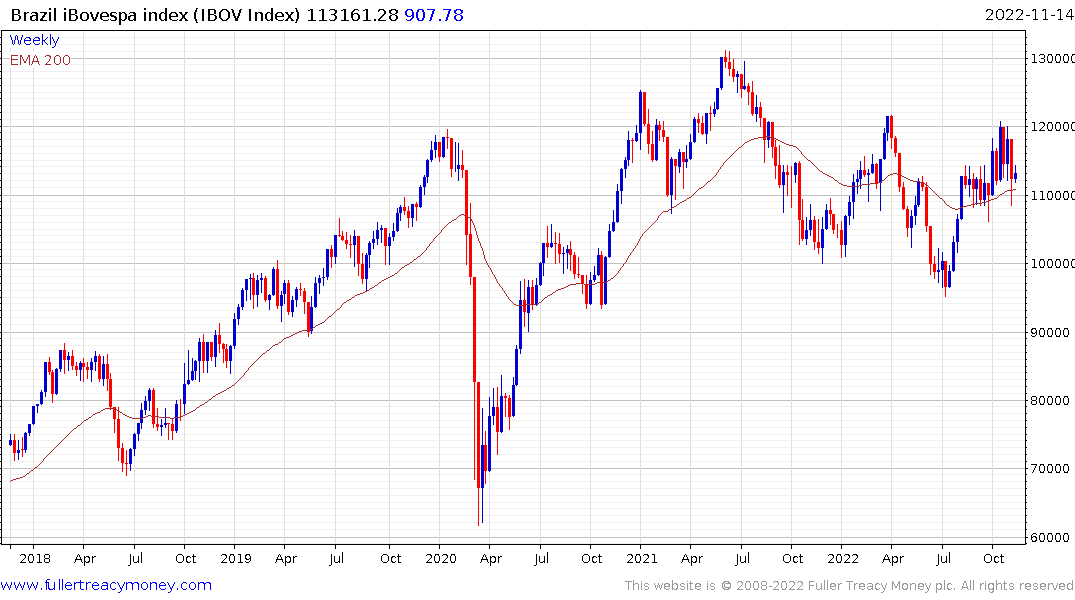Click the 80000 price axis label
Image resolution: width=1075 pixels, height=600 pixels.
tap(1050, 400)
